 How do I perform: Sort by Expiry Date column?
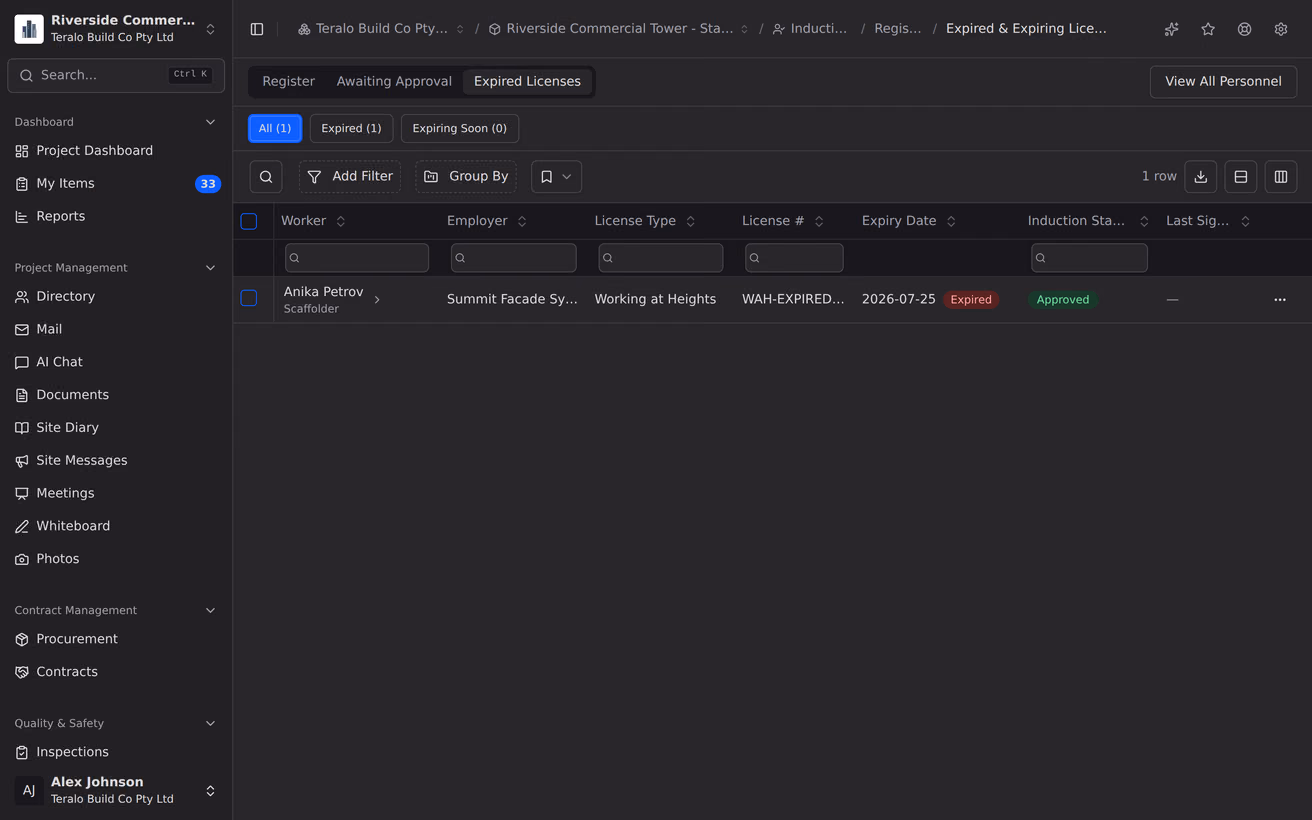909,221
